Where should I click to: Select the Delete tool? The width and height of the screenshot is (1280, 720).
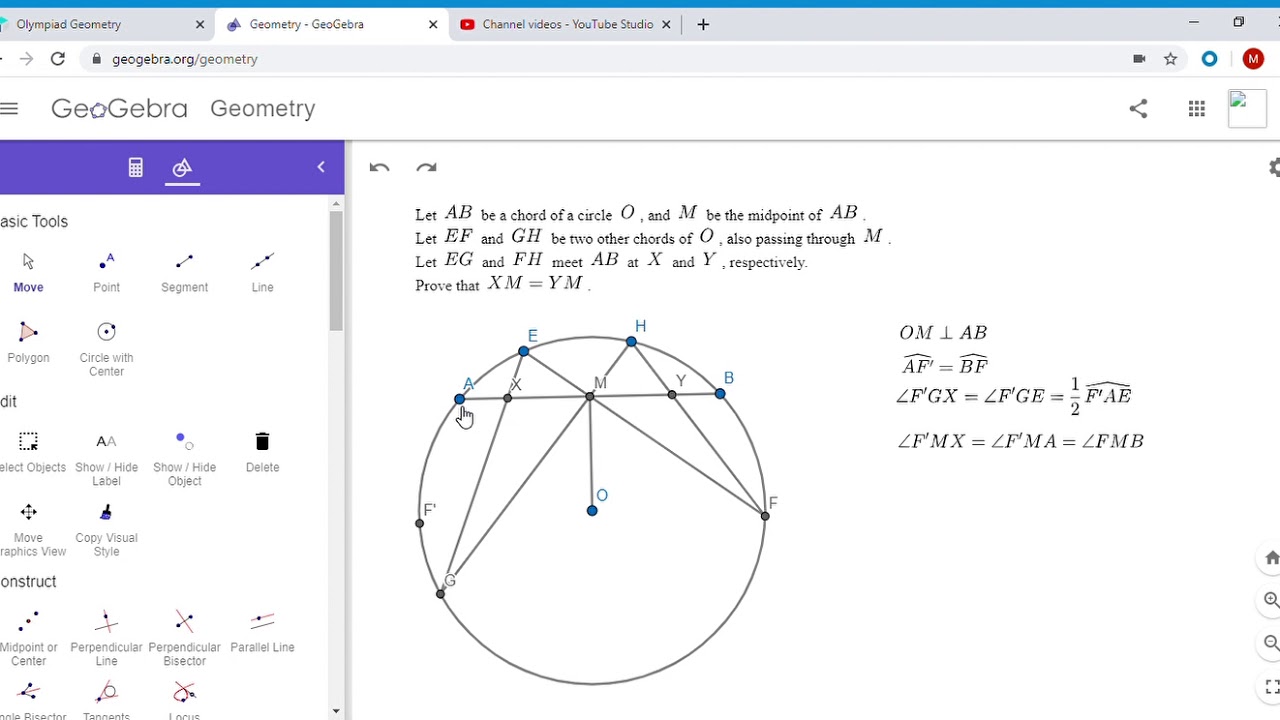262,451
